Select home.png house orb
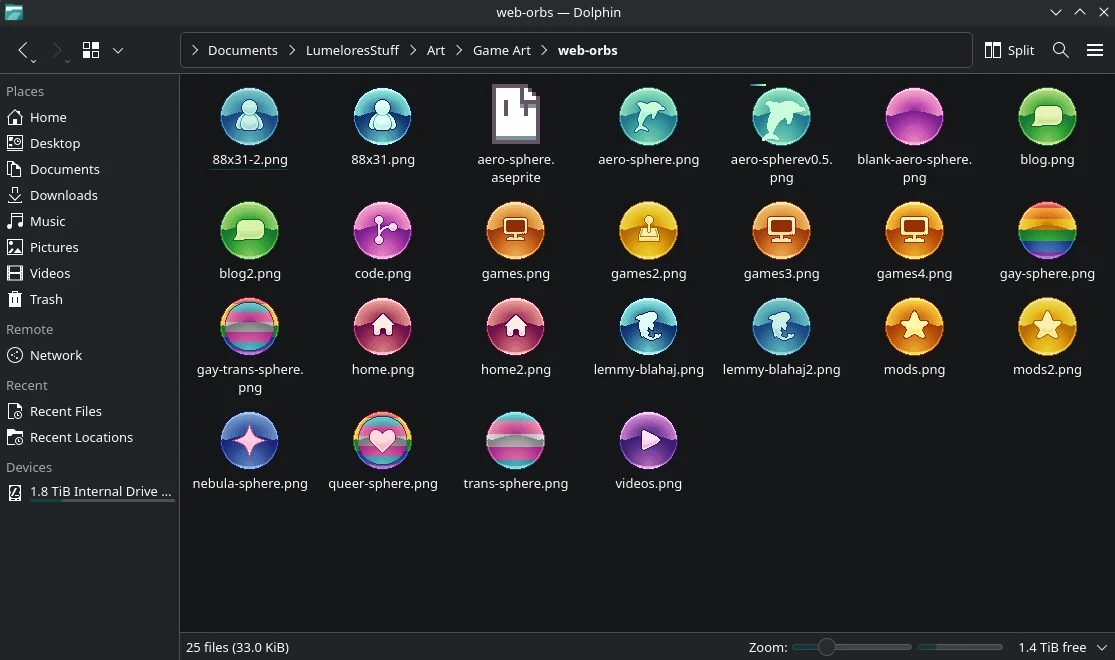 (383, 326)
